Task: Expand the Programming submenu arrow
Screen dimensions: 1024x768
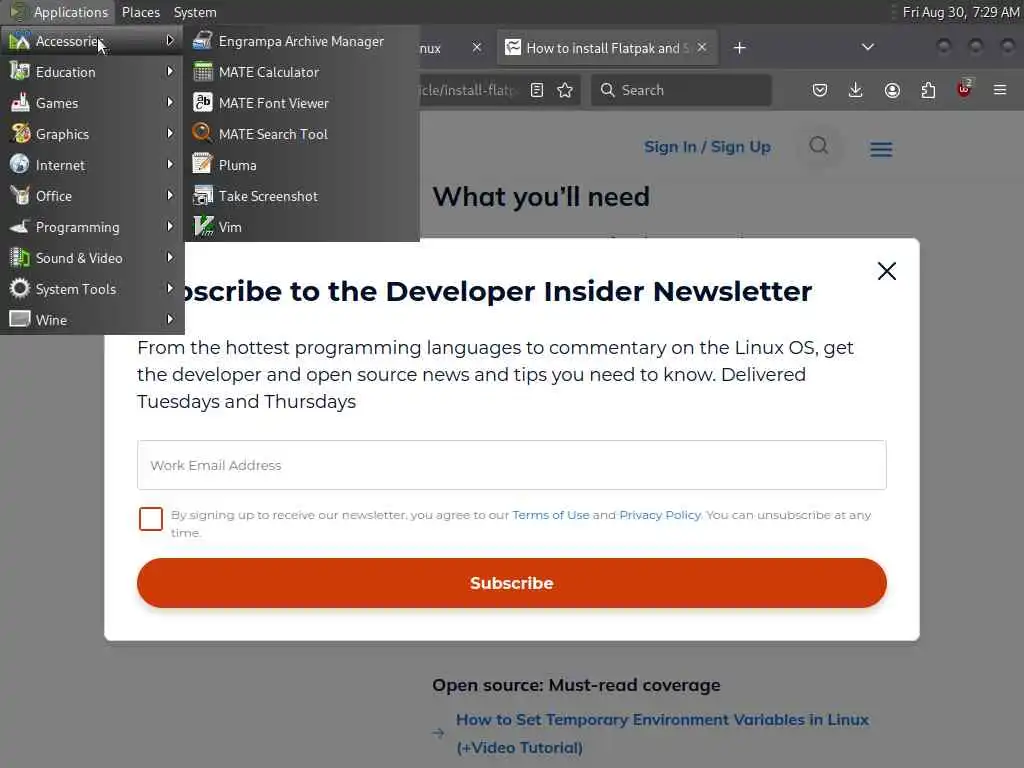Action: coord(170,226)
